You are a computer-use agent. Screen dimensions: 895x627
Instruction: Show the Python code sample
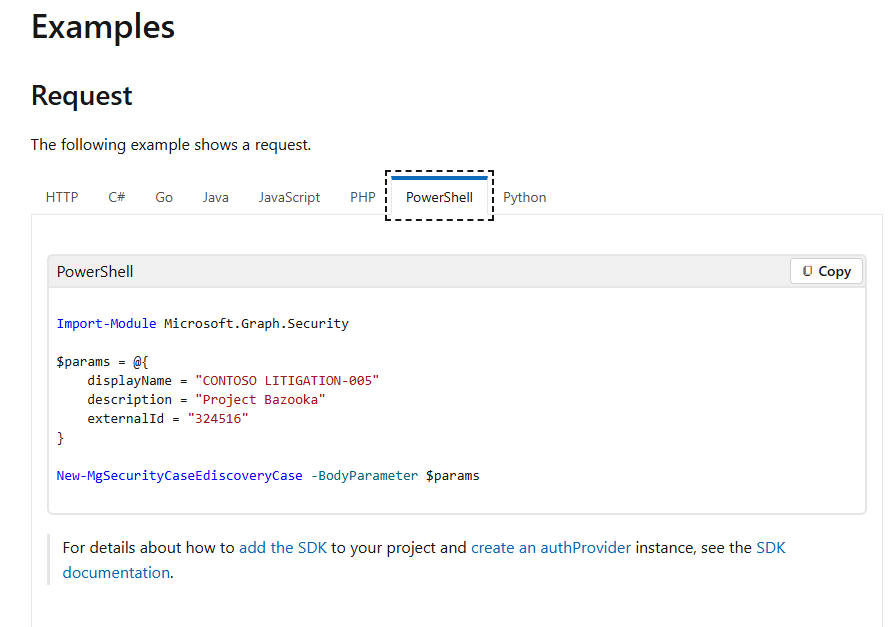click(x=524, y=197)
